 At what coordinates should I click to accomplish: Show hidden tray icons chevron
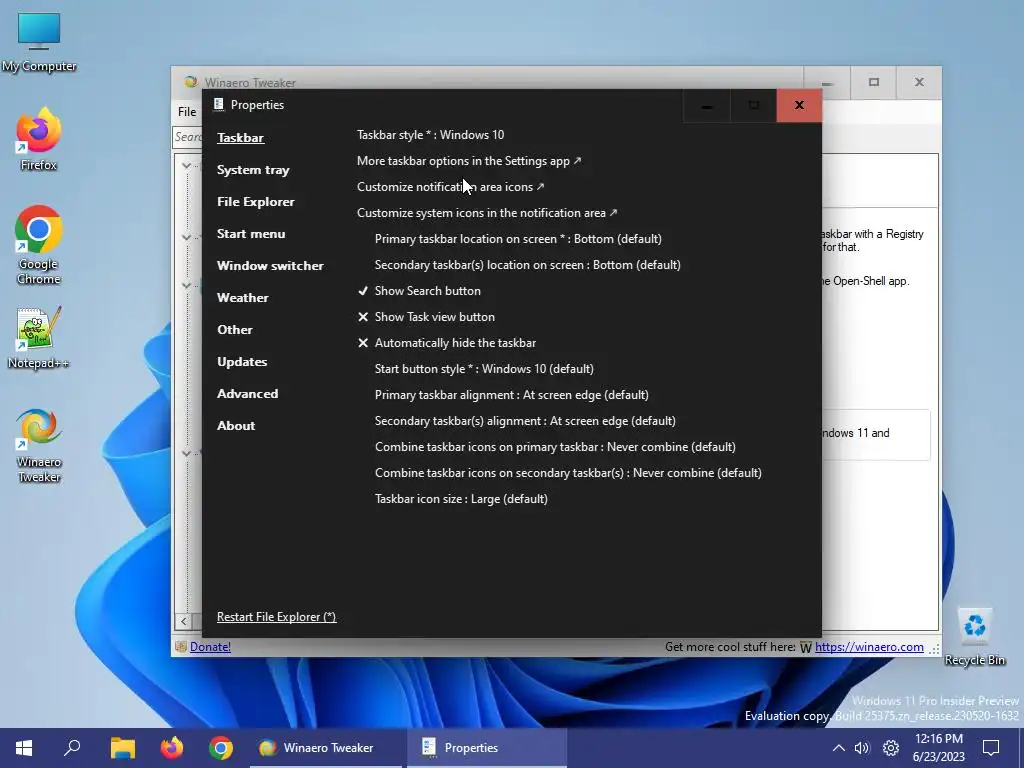point(839,748)
